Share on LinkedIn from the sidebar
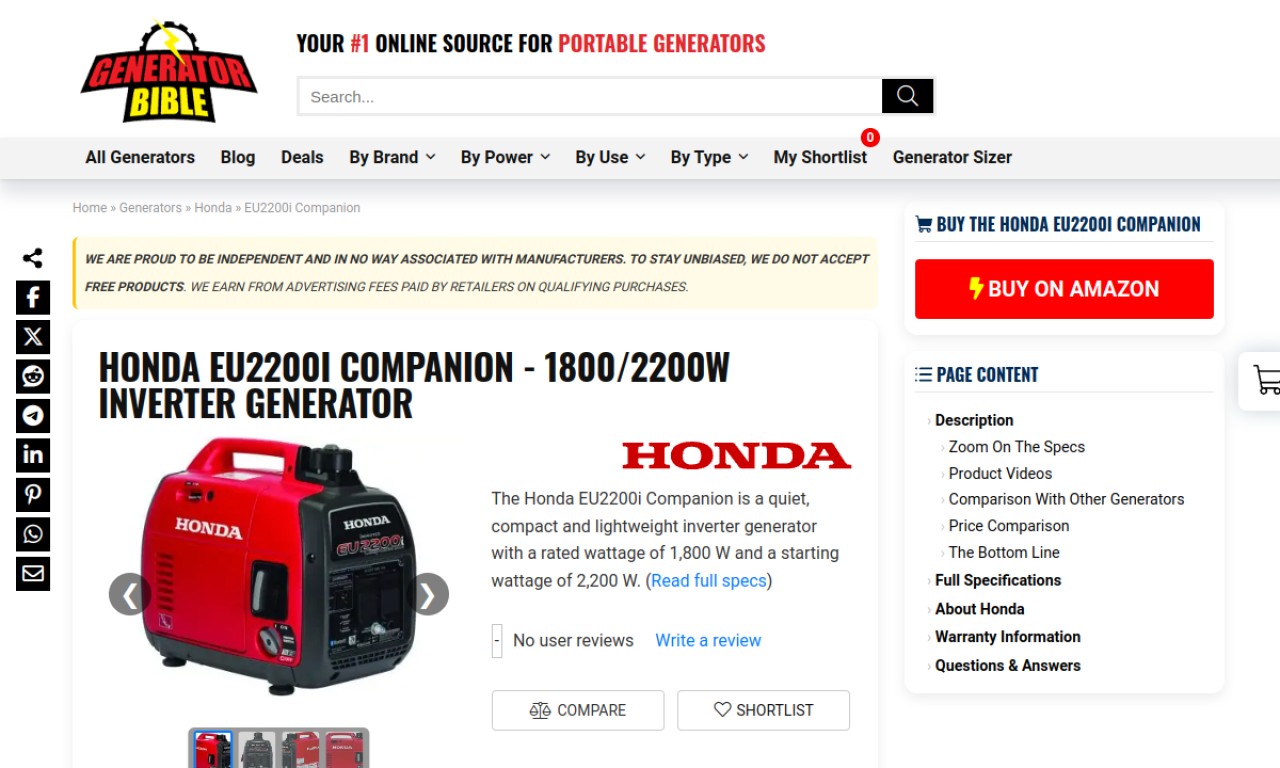 (33, 455)
